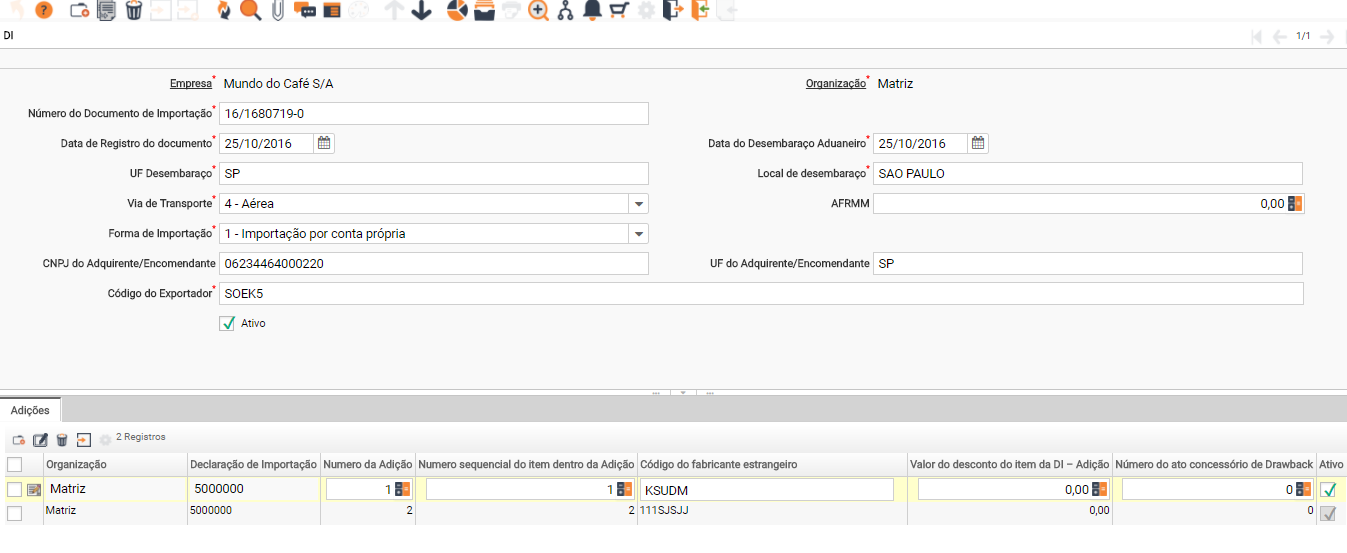
Task: Click the "2 Registros" count text
Action: [x=141, y=437]
